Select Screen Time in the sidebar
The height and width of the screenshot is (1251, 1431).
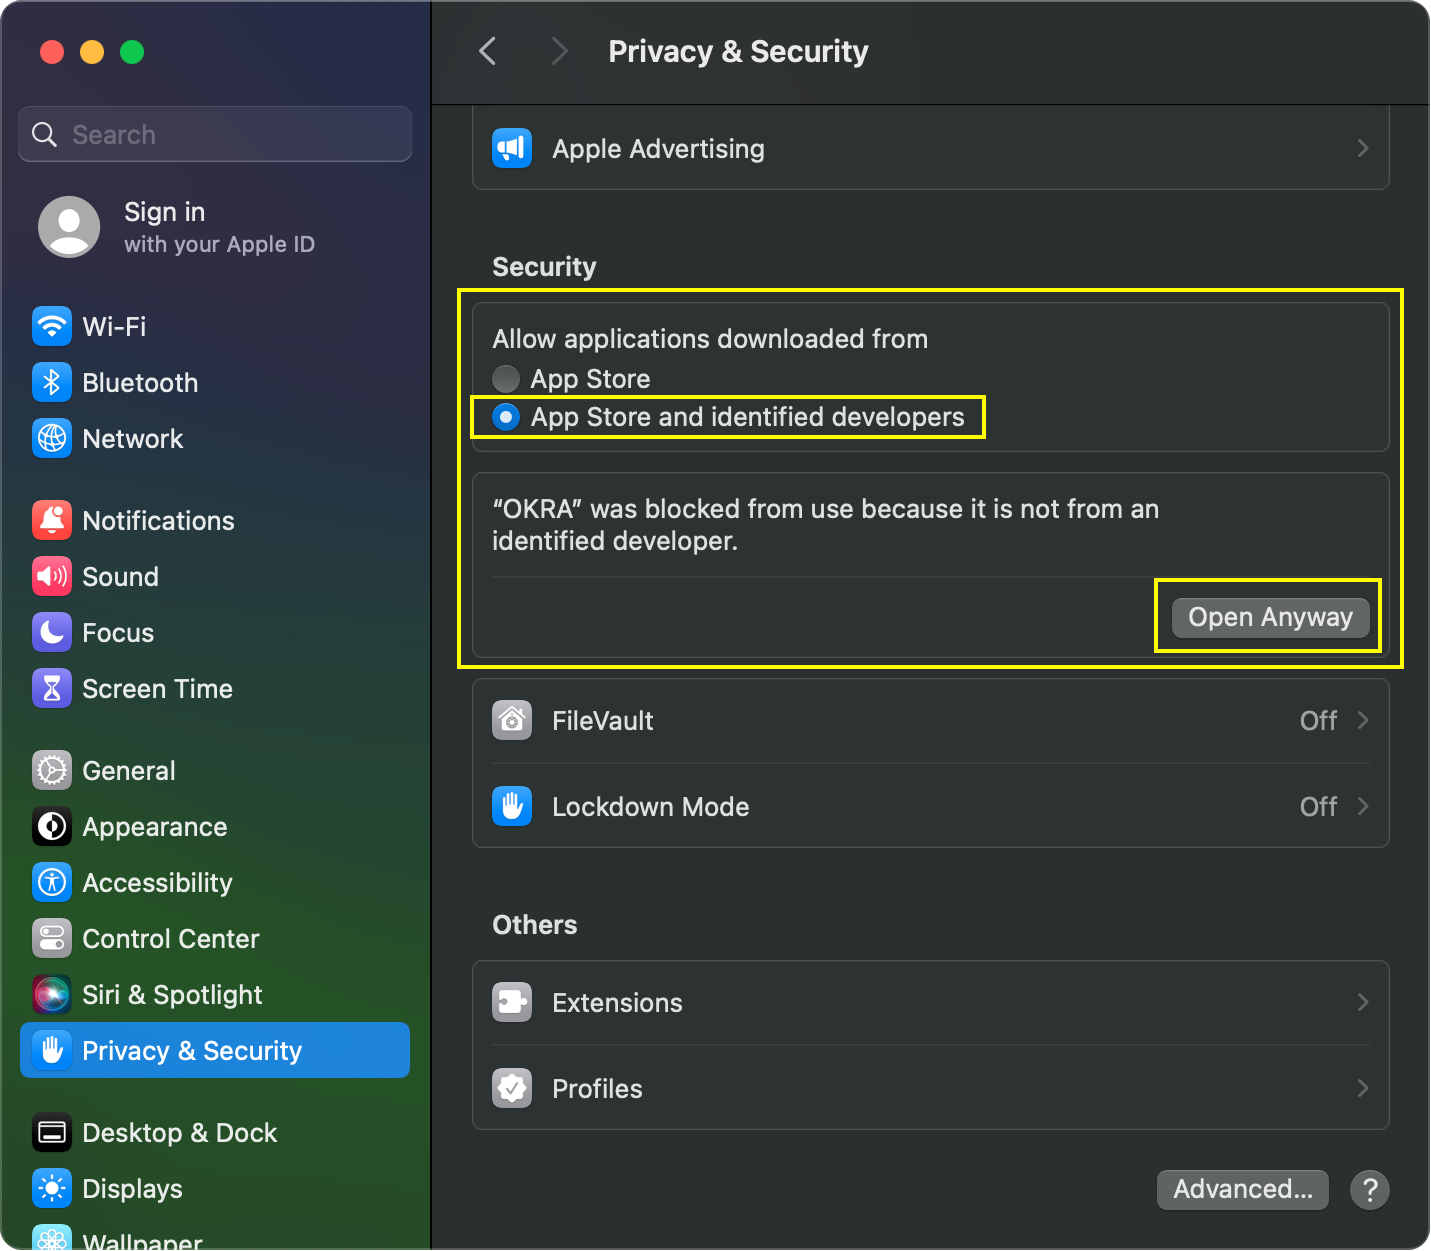click(x=215, y=688)
